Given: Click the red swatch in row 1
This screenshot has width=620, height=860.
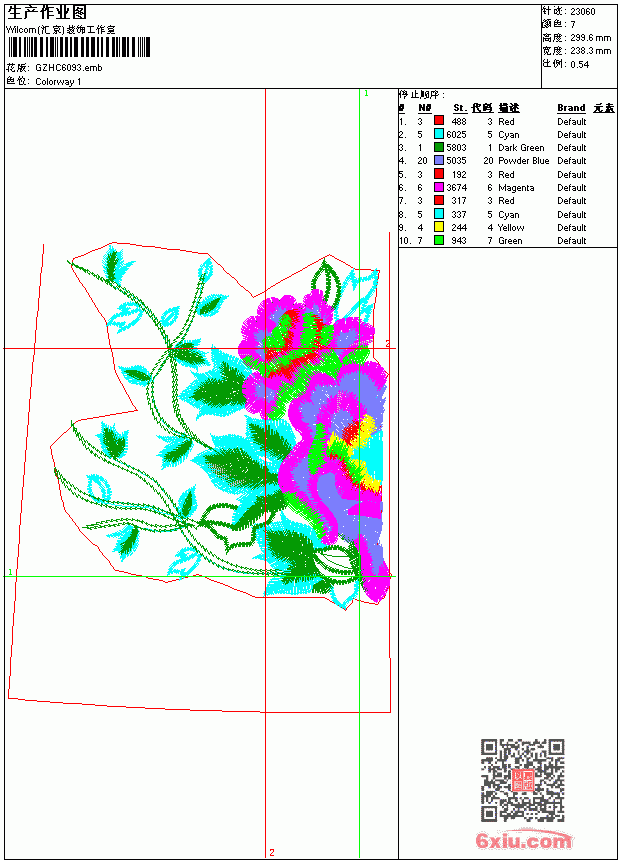Looking at the screenshot, I should point(439,121).
